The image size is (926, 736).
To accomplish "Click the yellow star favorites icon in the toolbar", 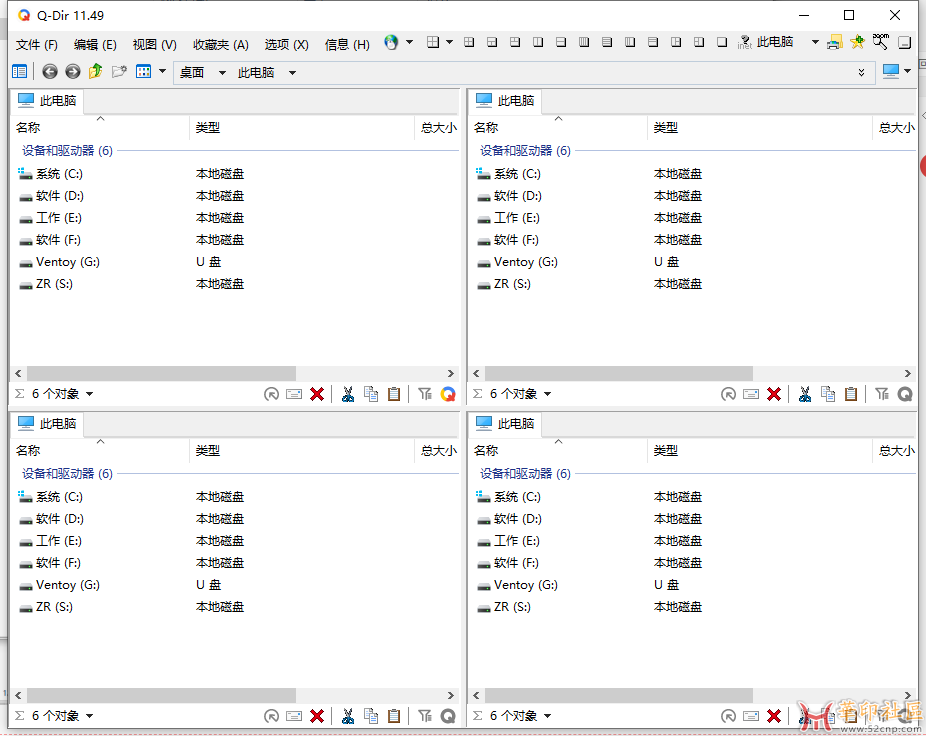I will pyautogui.click(x=857, y=43).
